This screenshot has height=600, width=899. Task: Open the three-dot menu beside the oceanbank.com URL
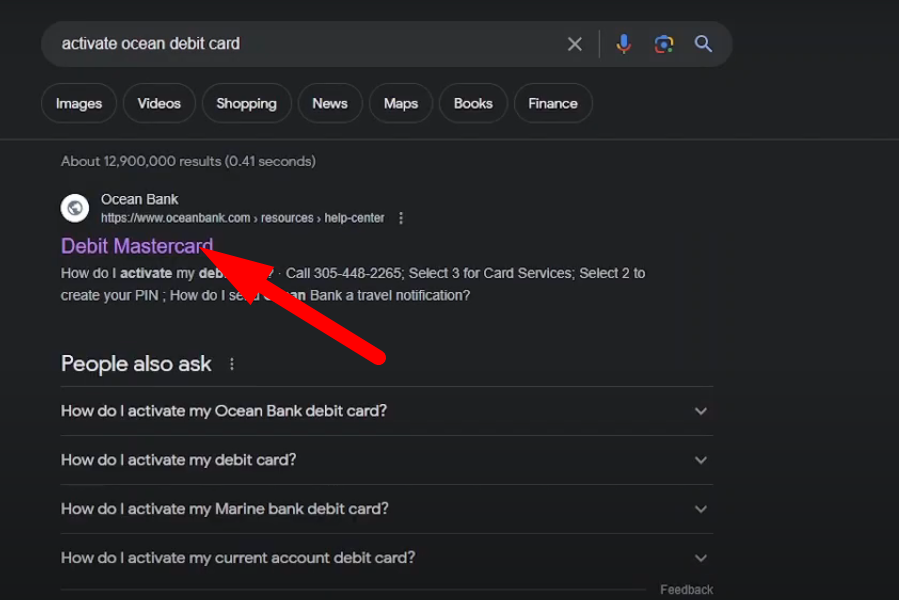click(401, 218)
